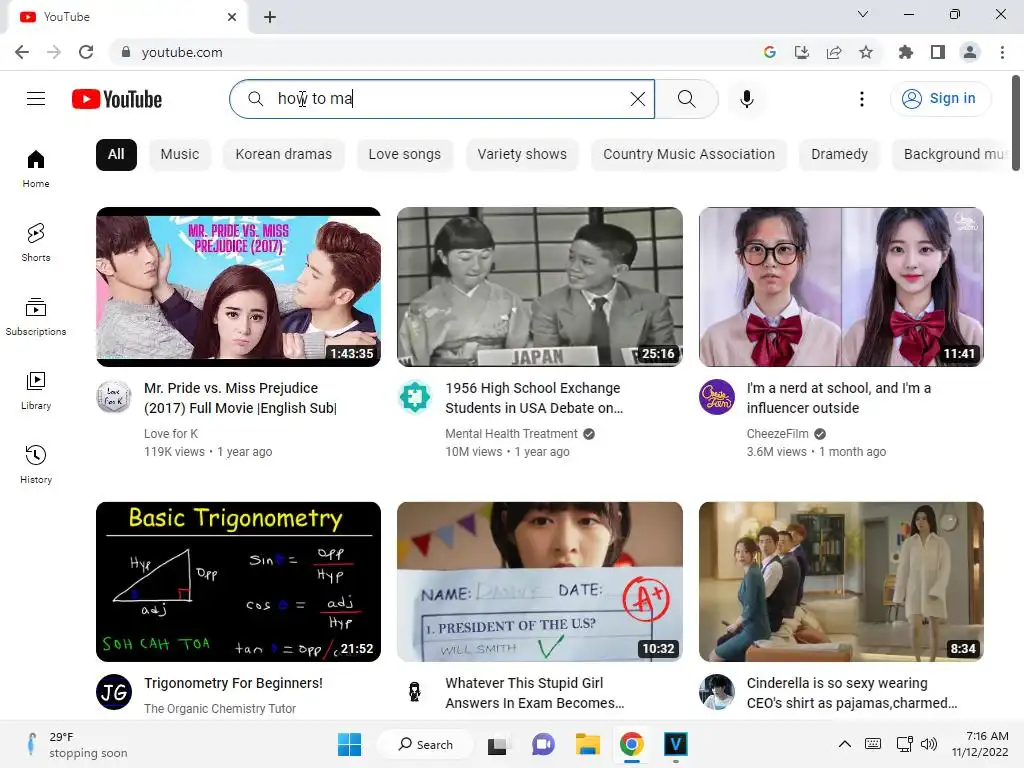Viewport: 1024px width, 768px height.
Task: Select the Dramedy chip
Action: click(x=839, y=155)
